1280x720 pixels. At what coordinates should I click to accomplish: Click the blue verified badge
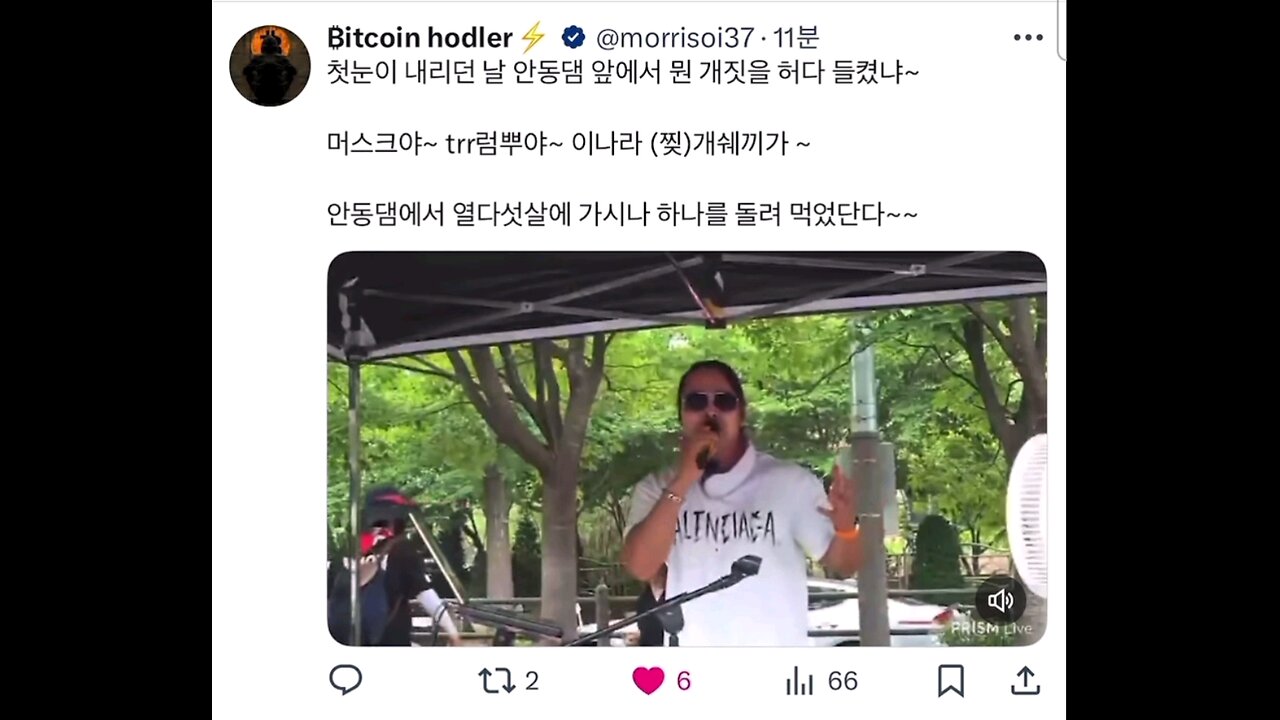pyautogui.click(x=573, y=38)
